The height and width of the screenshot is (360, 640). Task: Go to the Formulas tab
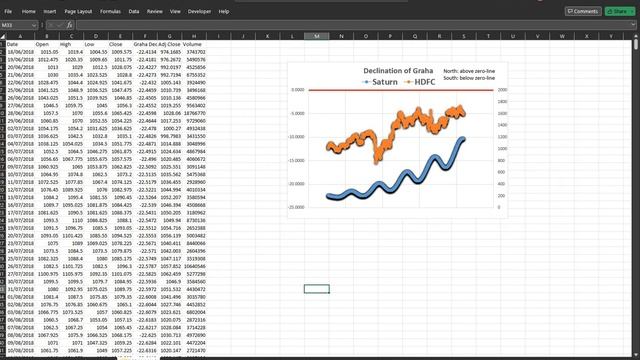110,11
